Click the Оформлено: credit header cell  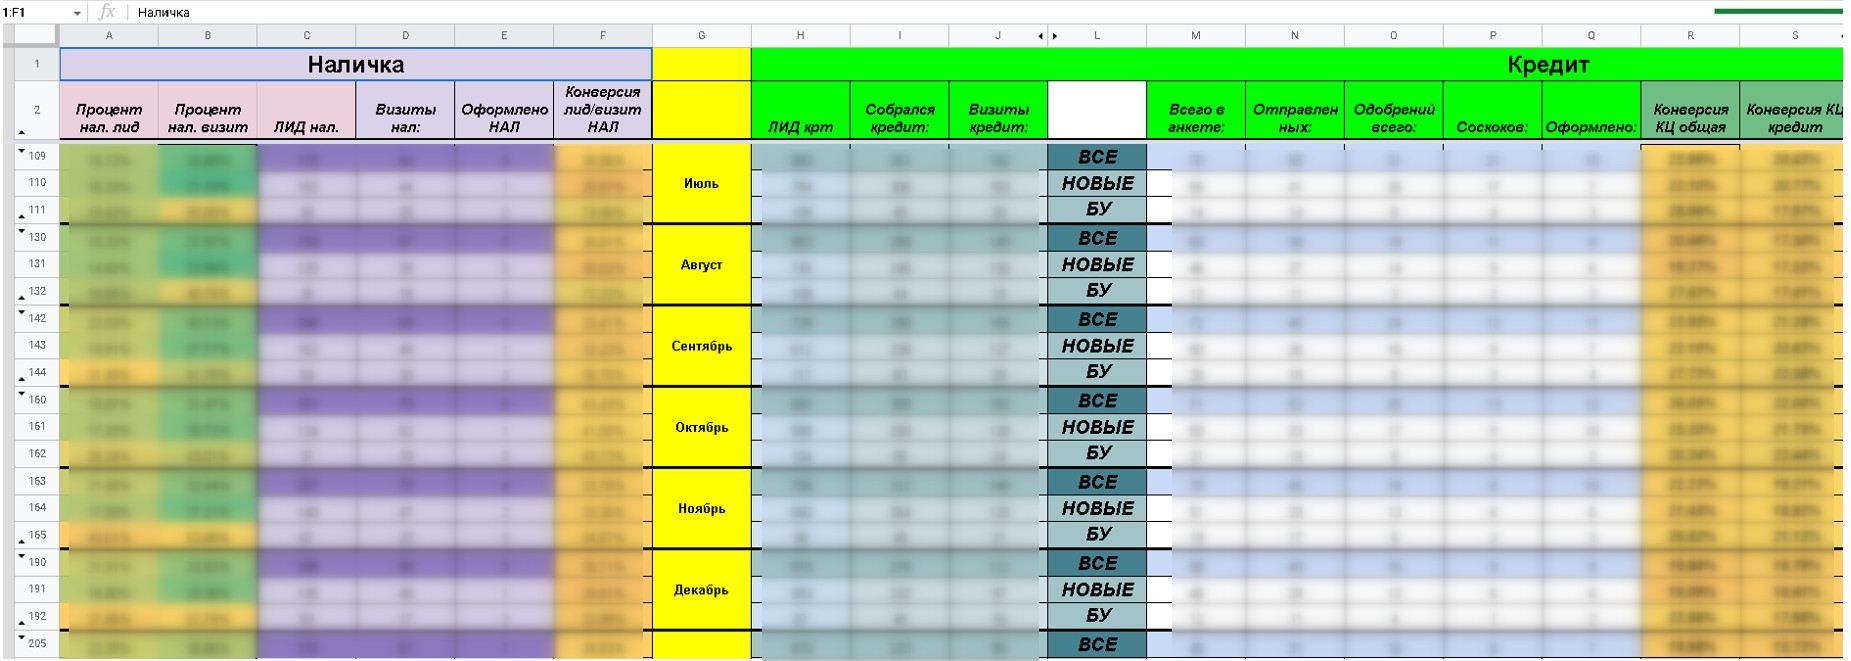(1591, 110)
